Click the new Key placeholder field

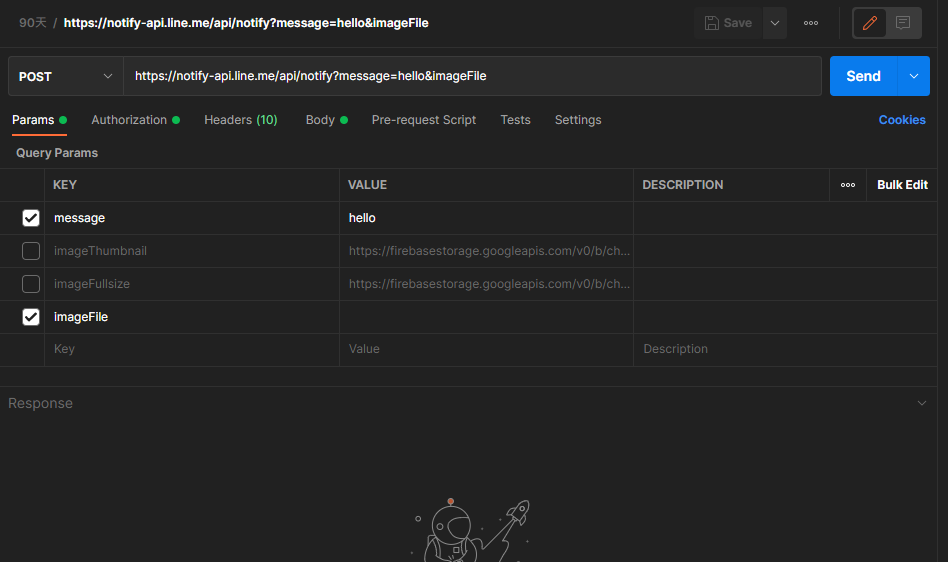192,349
